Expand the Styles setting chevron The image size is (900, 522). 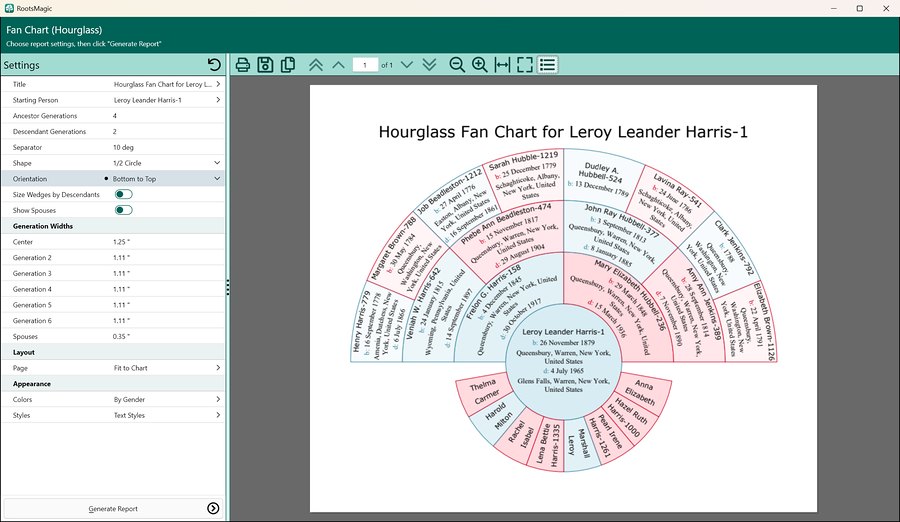point(218,415)
